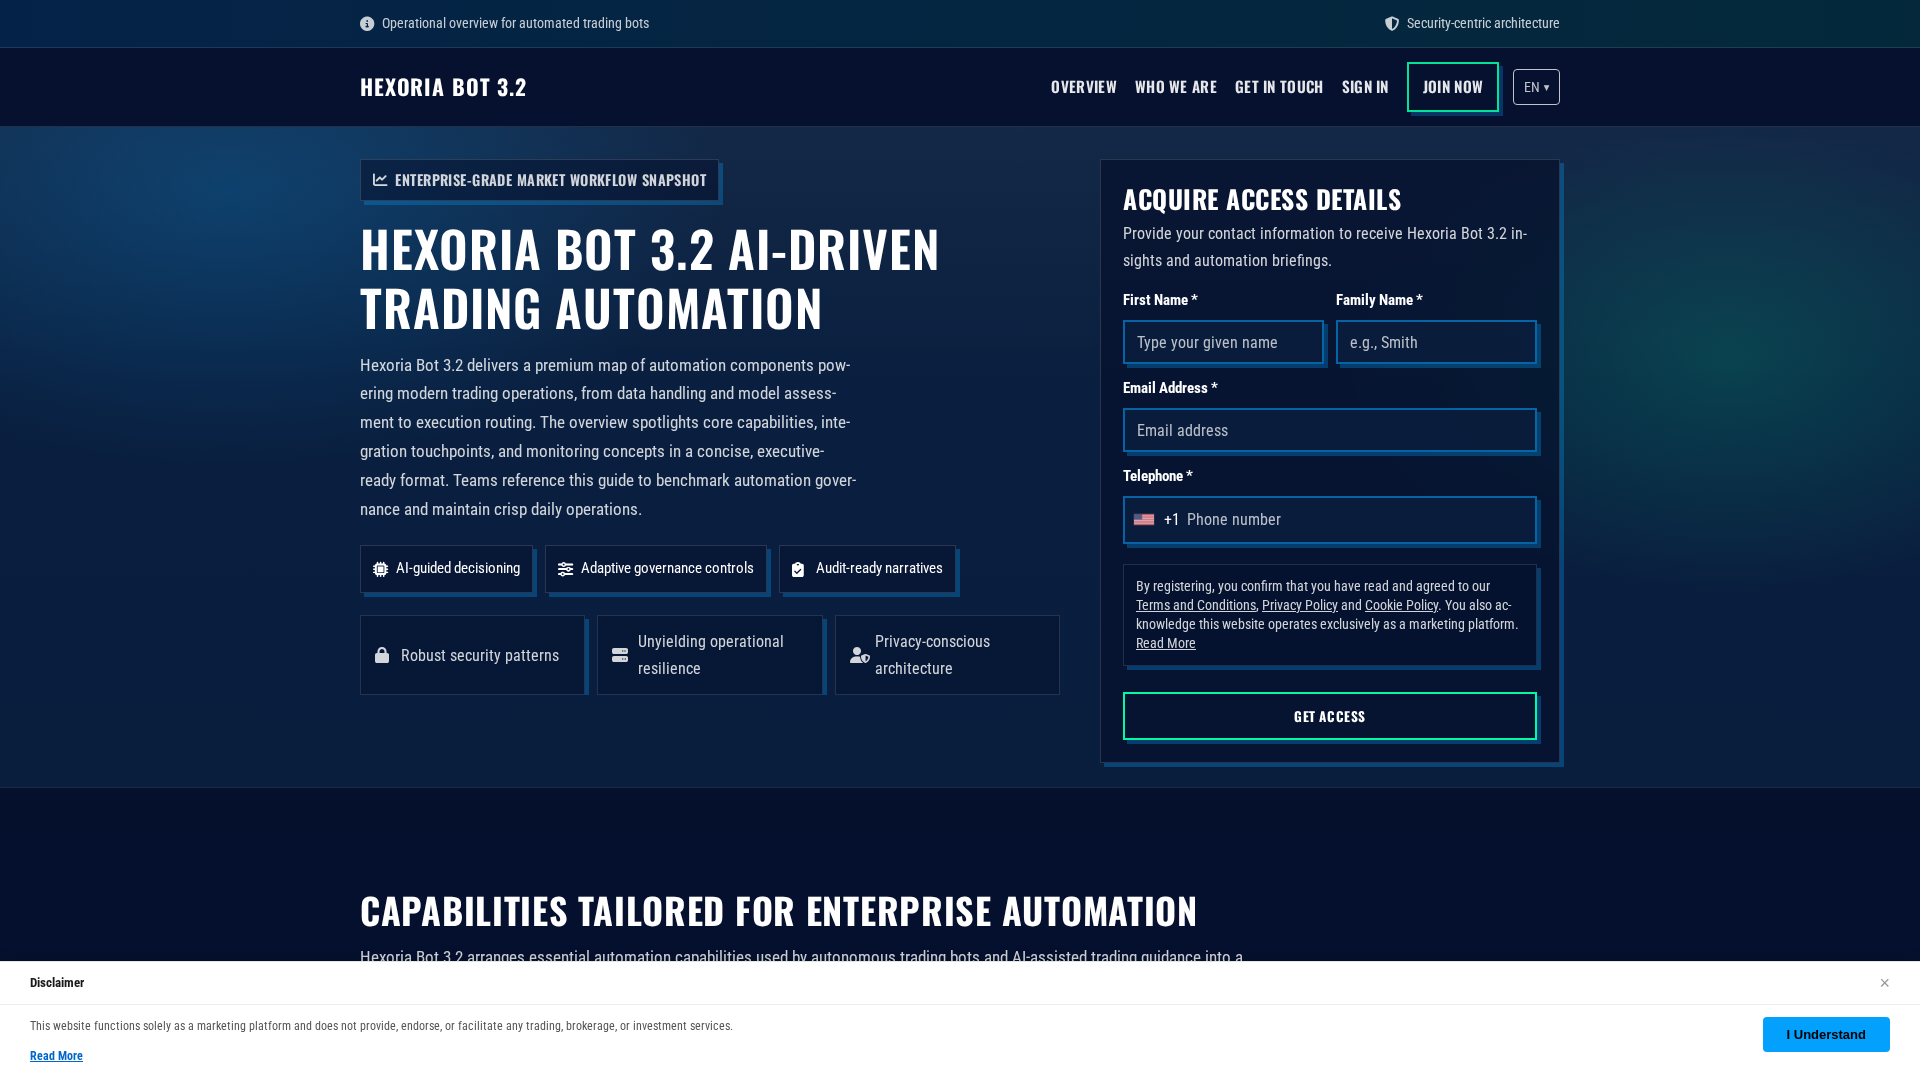Click the clipboard icon on Audit-ready narratives
This screenshot has width=1920, height=1080.
(798, 569)
